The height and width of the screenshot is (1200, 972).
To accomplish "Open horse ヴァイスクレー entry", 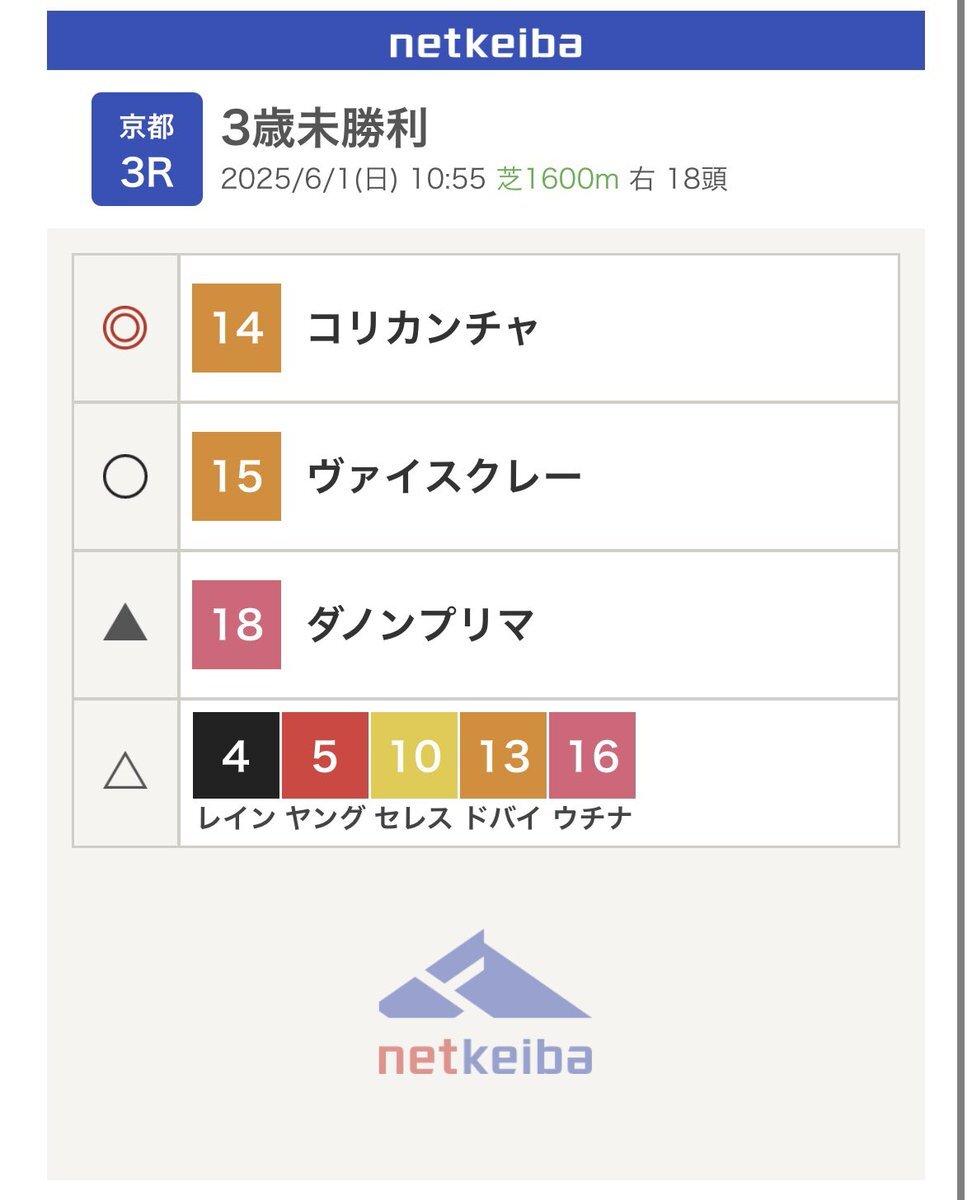I will click(x=444, y=476).
